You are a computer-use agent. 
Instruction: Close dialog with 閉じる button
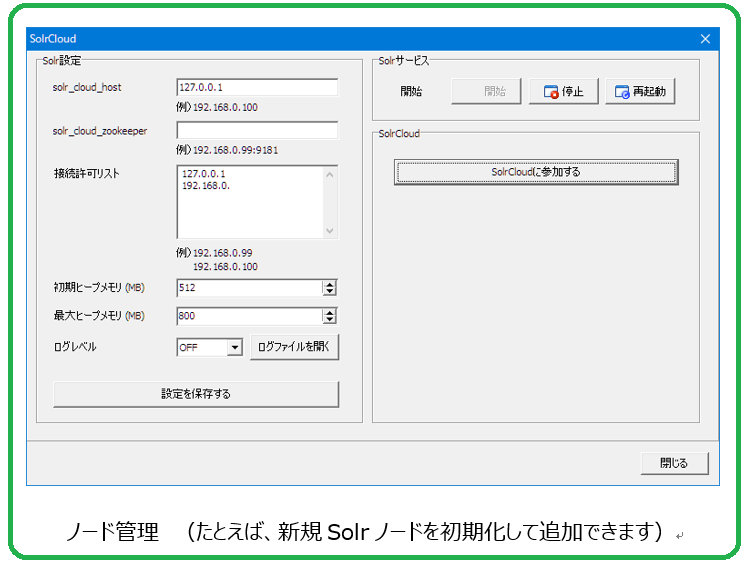(x=675, y=463)
